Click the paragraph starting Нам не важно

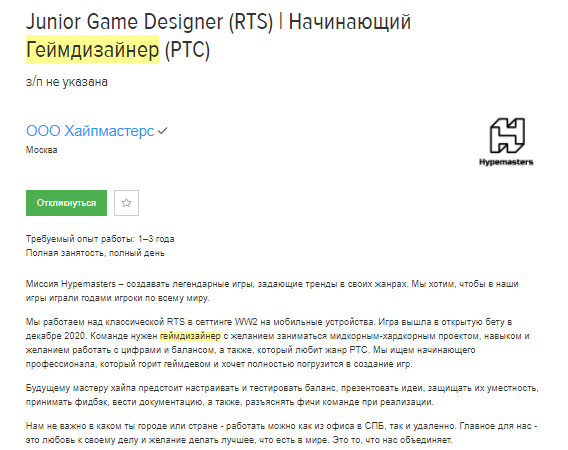(281, 433)
